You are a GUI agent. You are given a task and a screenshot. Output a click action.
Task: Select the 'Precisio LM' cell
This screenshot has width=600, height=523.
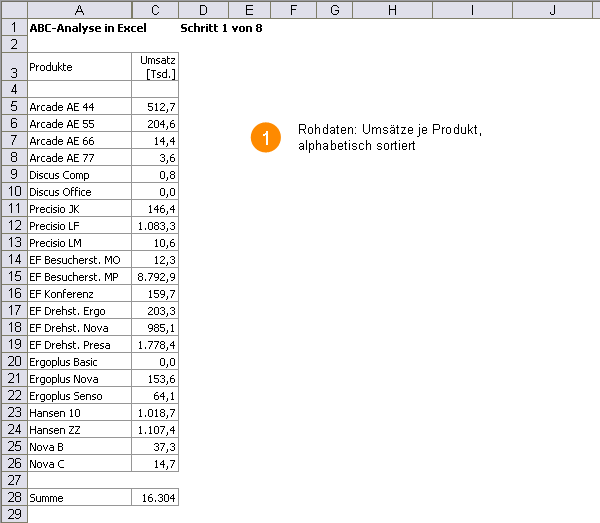tap(80, 243)
